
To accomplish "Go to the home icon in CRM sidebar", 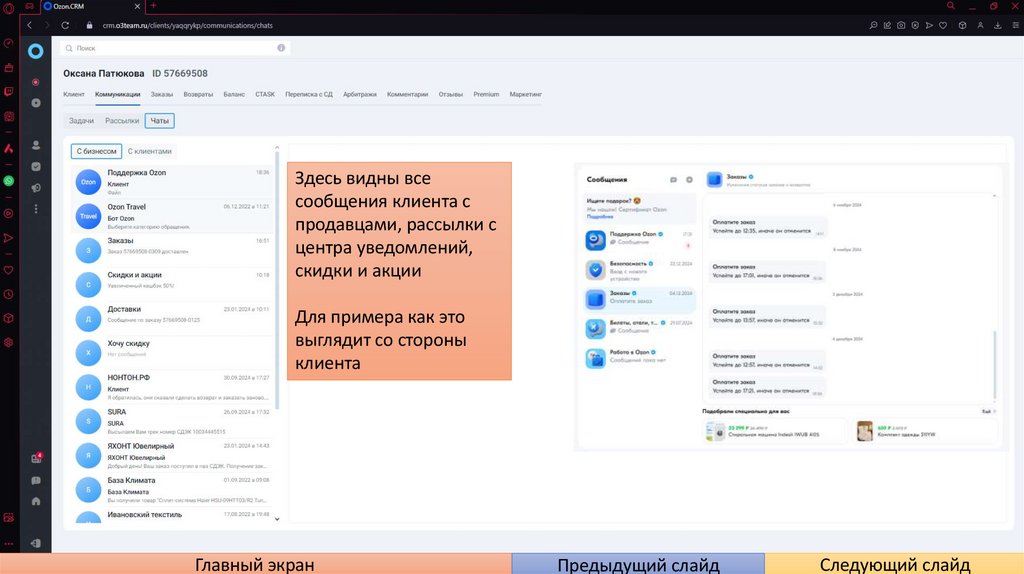I will [x=36, y=502].
